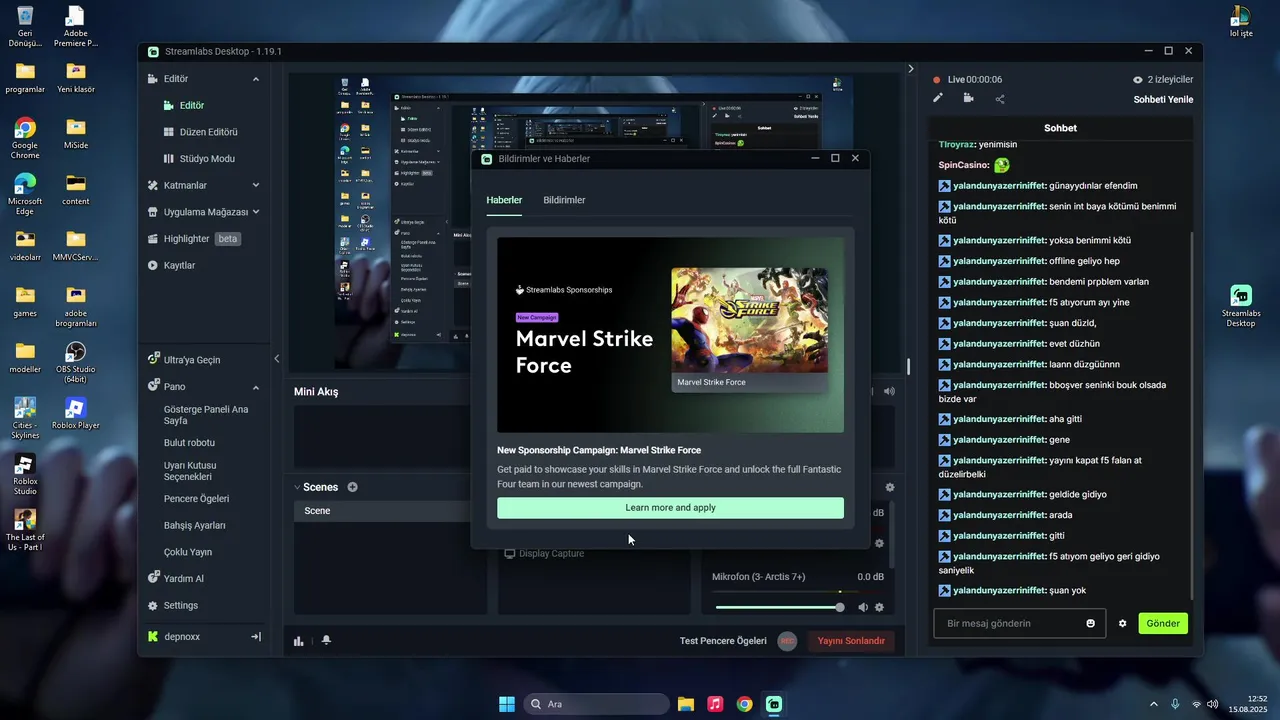Open the Microsoft Edge desktop shortcut
The width and height of the screenshot is (1280, 720).
(x=25, y=194)
